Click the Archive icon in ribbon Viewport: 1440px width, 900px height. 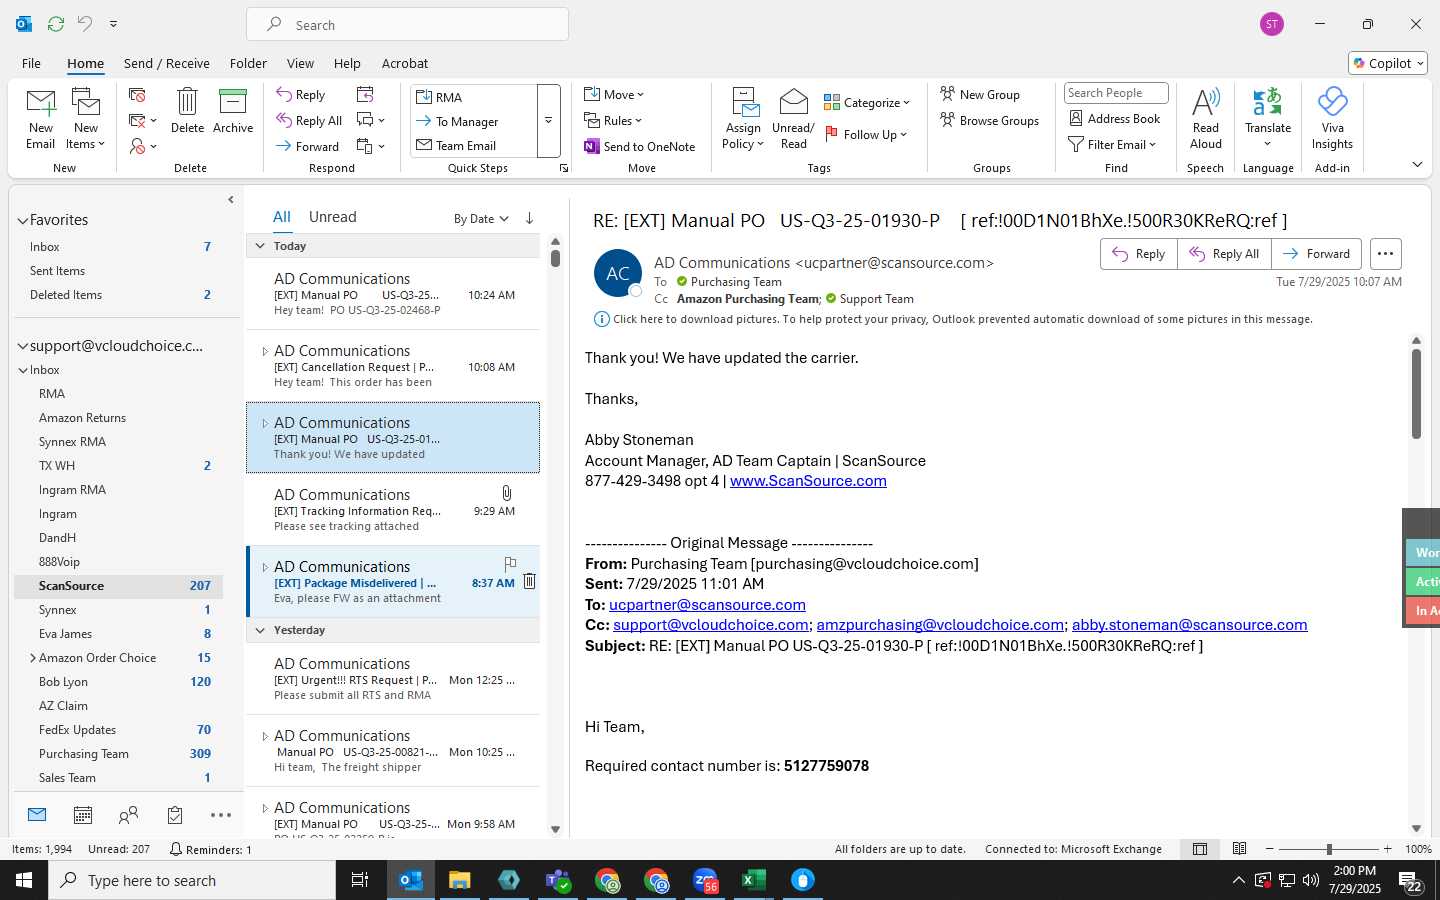pyautogui.click(x=233, y=110)
